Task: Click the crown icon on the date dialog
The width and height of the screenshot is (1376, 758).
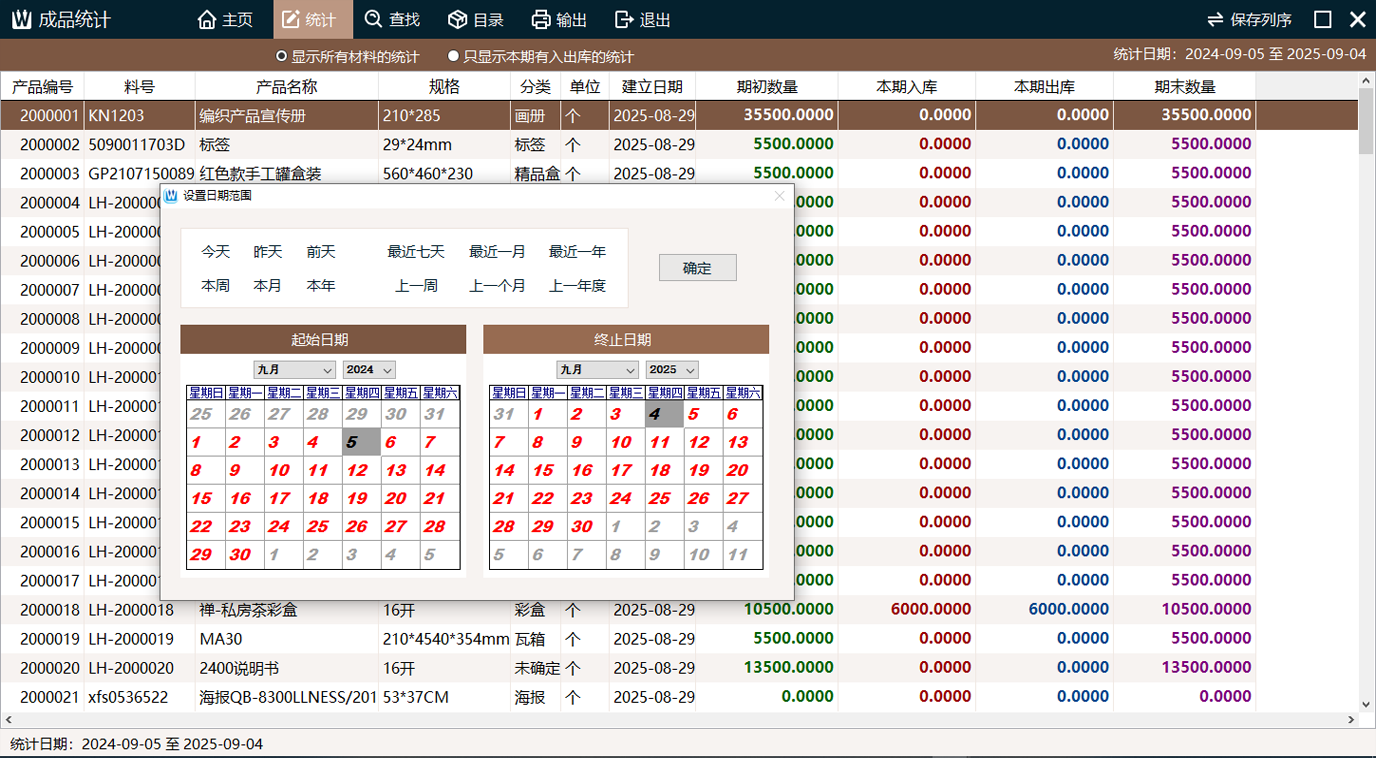Action: (x=169, y=196)
